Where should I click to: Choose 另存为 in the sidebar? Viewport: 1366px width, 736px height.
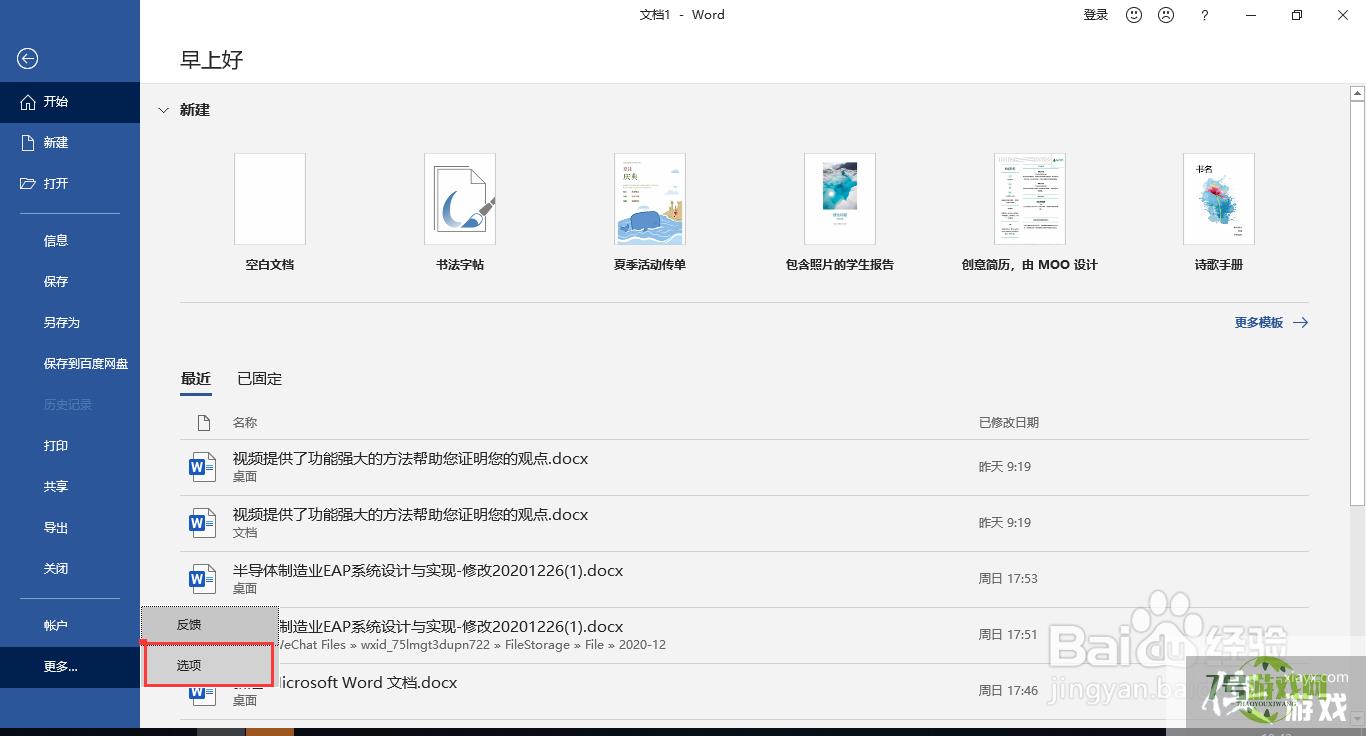(x=70, y=323)
